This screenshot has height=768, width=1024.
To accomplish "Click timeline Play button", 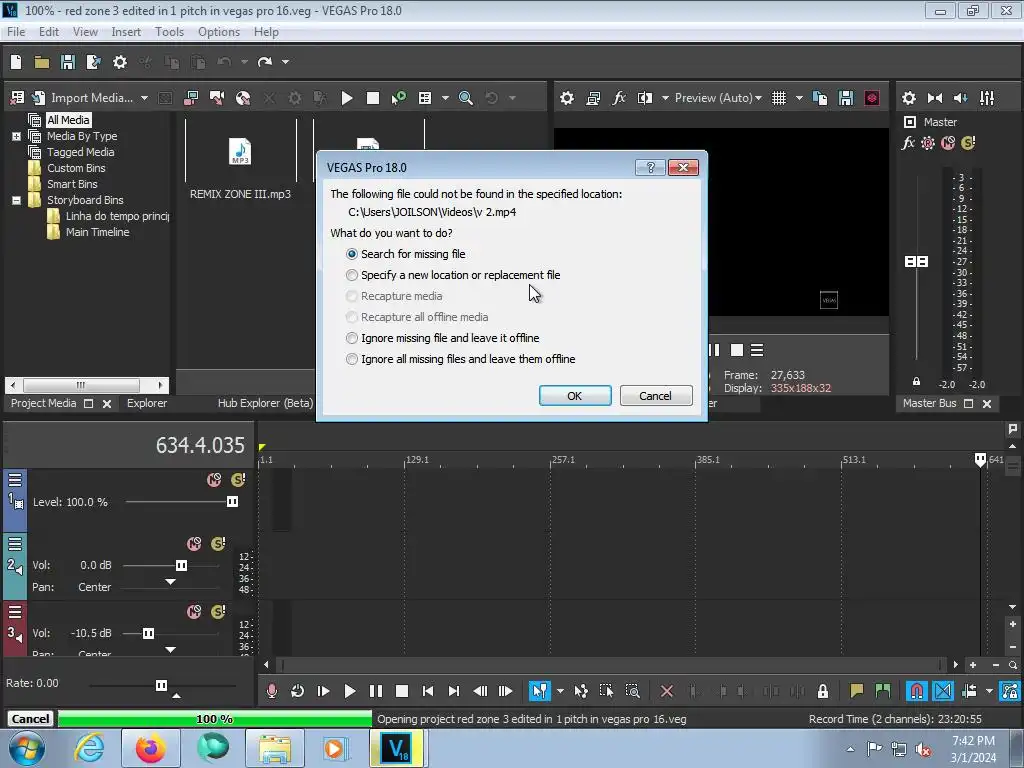I will point(350,691).
